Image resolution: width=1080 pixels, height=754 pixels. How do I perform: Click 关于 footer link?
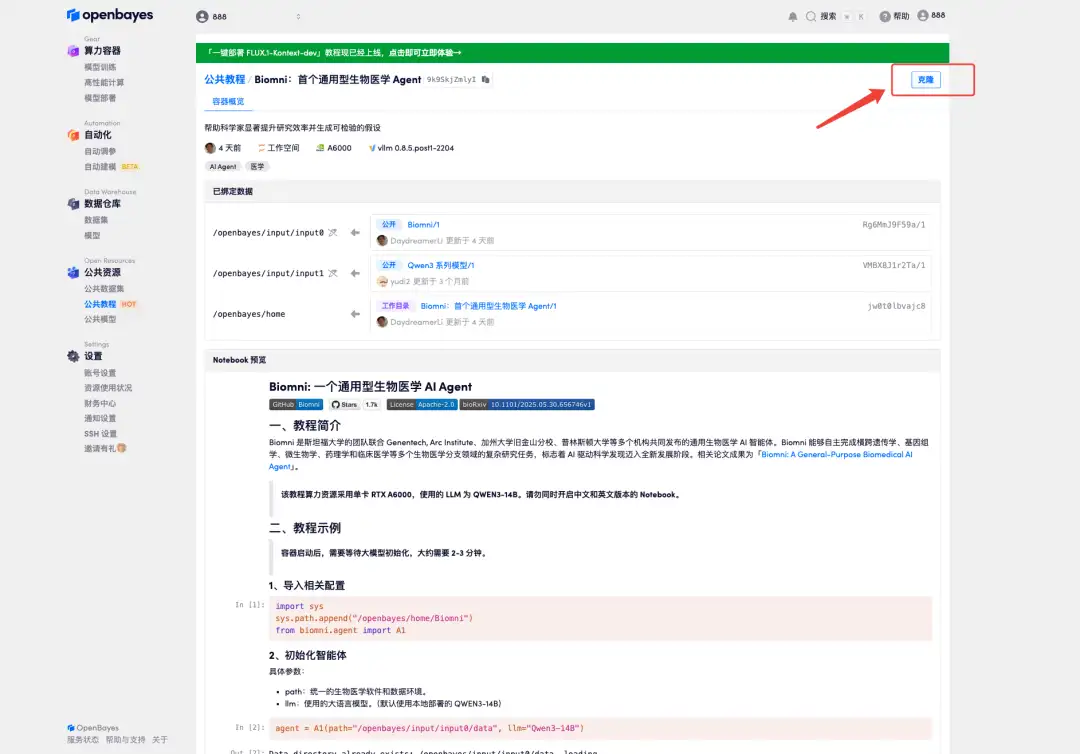tap(160, 740)
